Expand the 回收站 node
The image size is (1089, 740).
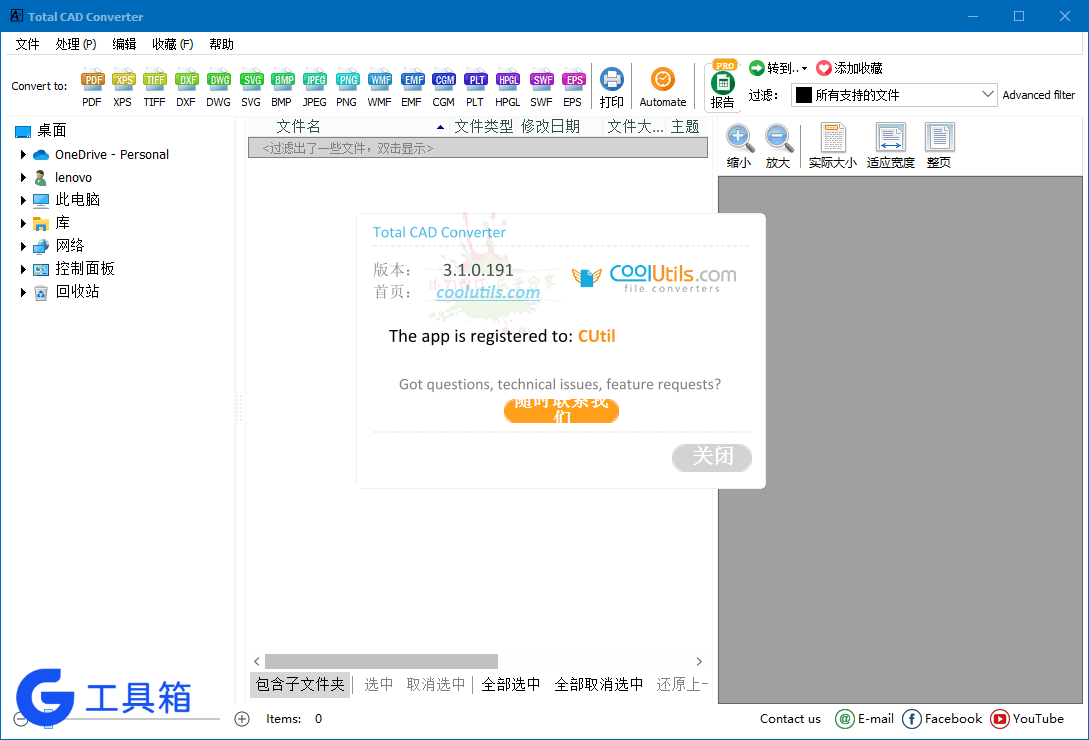[x=23, y=292]
